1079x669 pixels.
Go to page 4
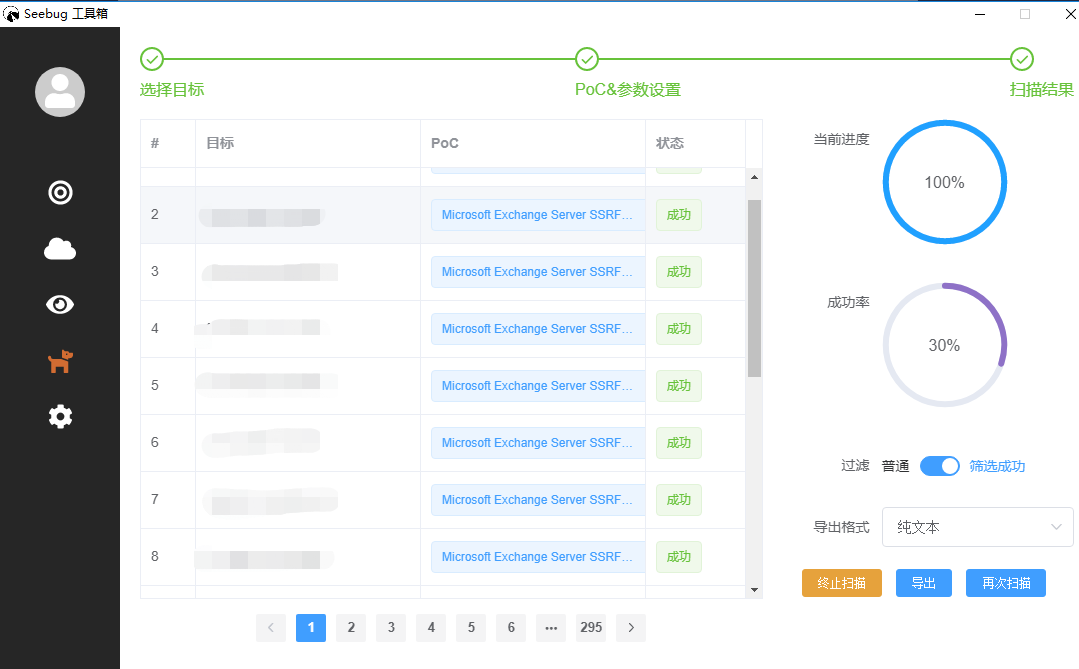(x=431, y=628)
